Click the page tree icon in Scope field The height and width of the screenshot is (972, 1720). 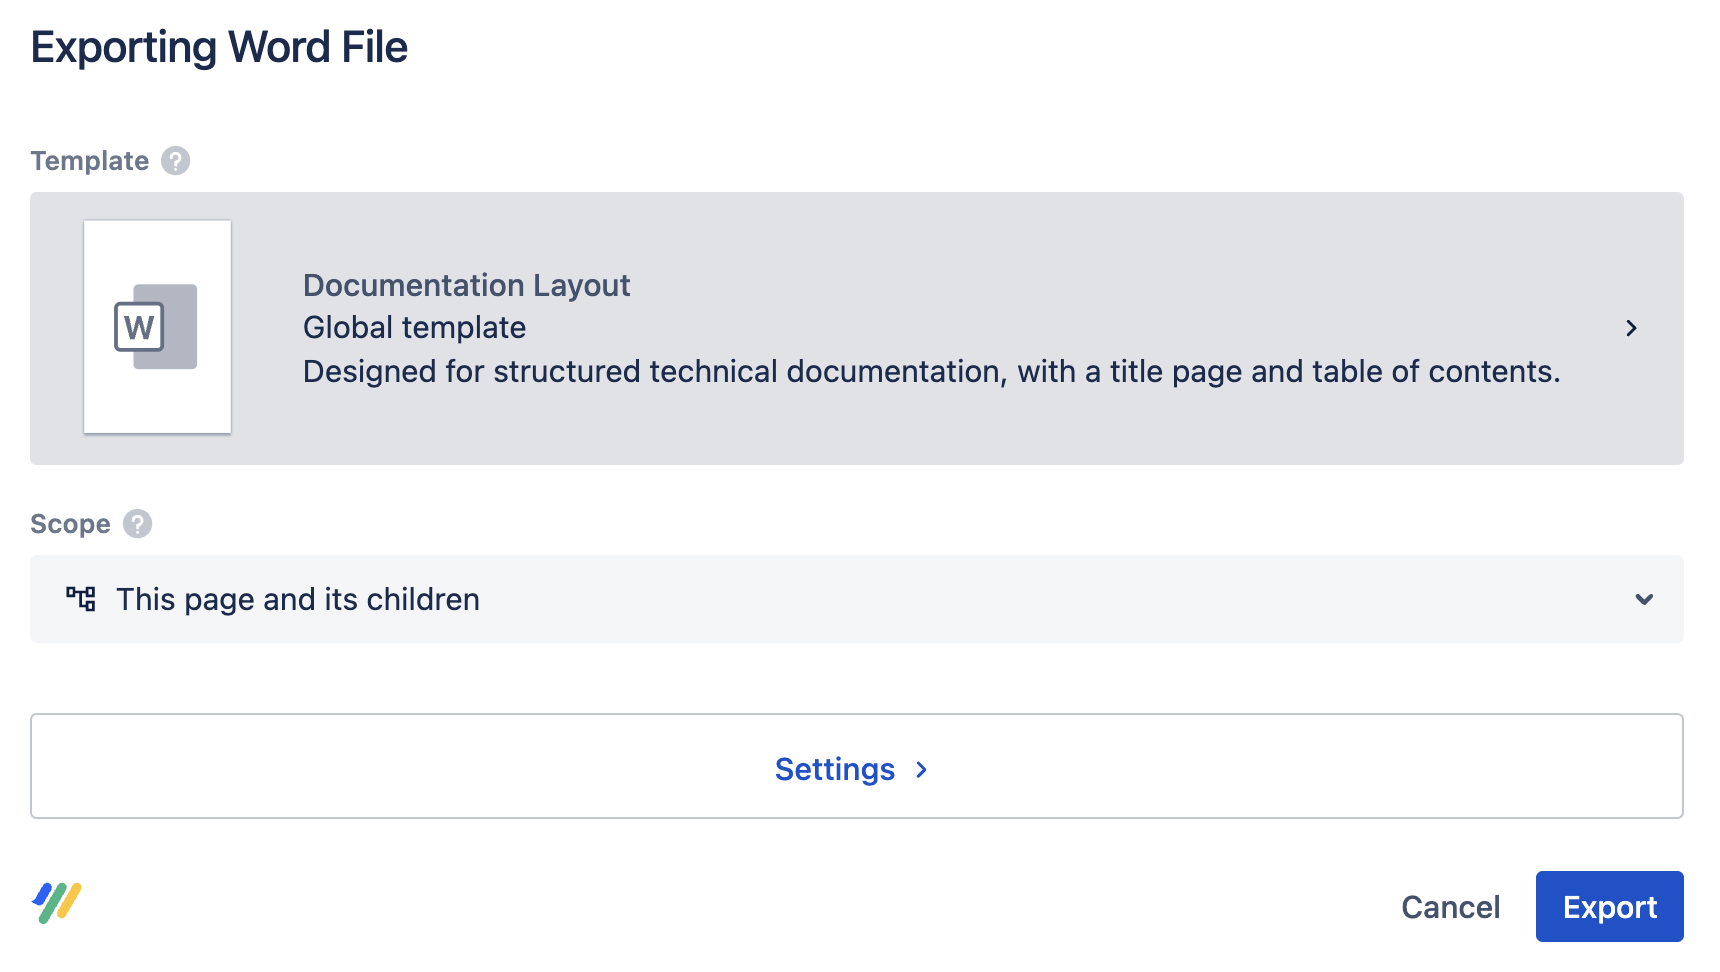click(81, 599)
